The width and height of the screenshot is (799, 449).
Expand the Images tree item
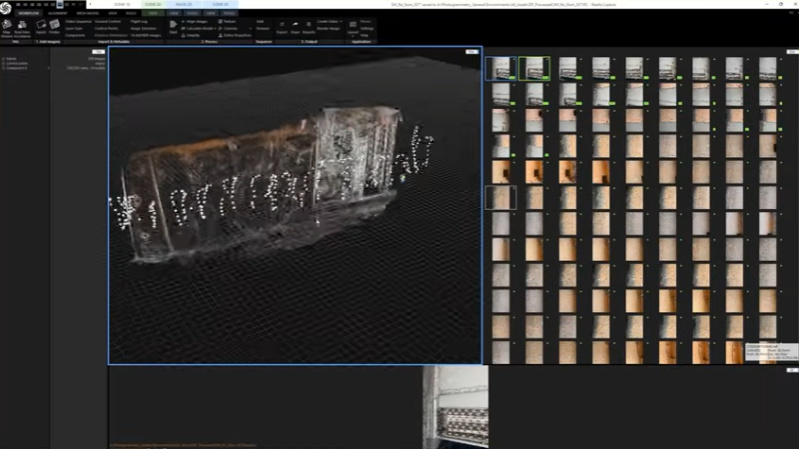pos(4,59)
